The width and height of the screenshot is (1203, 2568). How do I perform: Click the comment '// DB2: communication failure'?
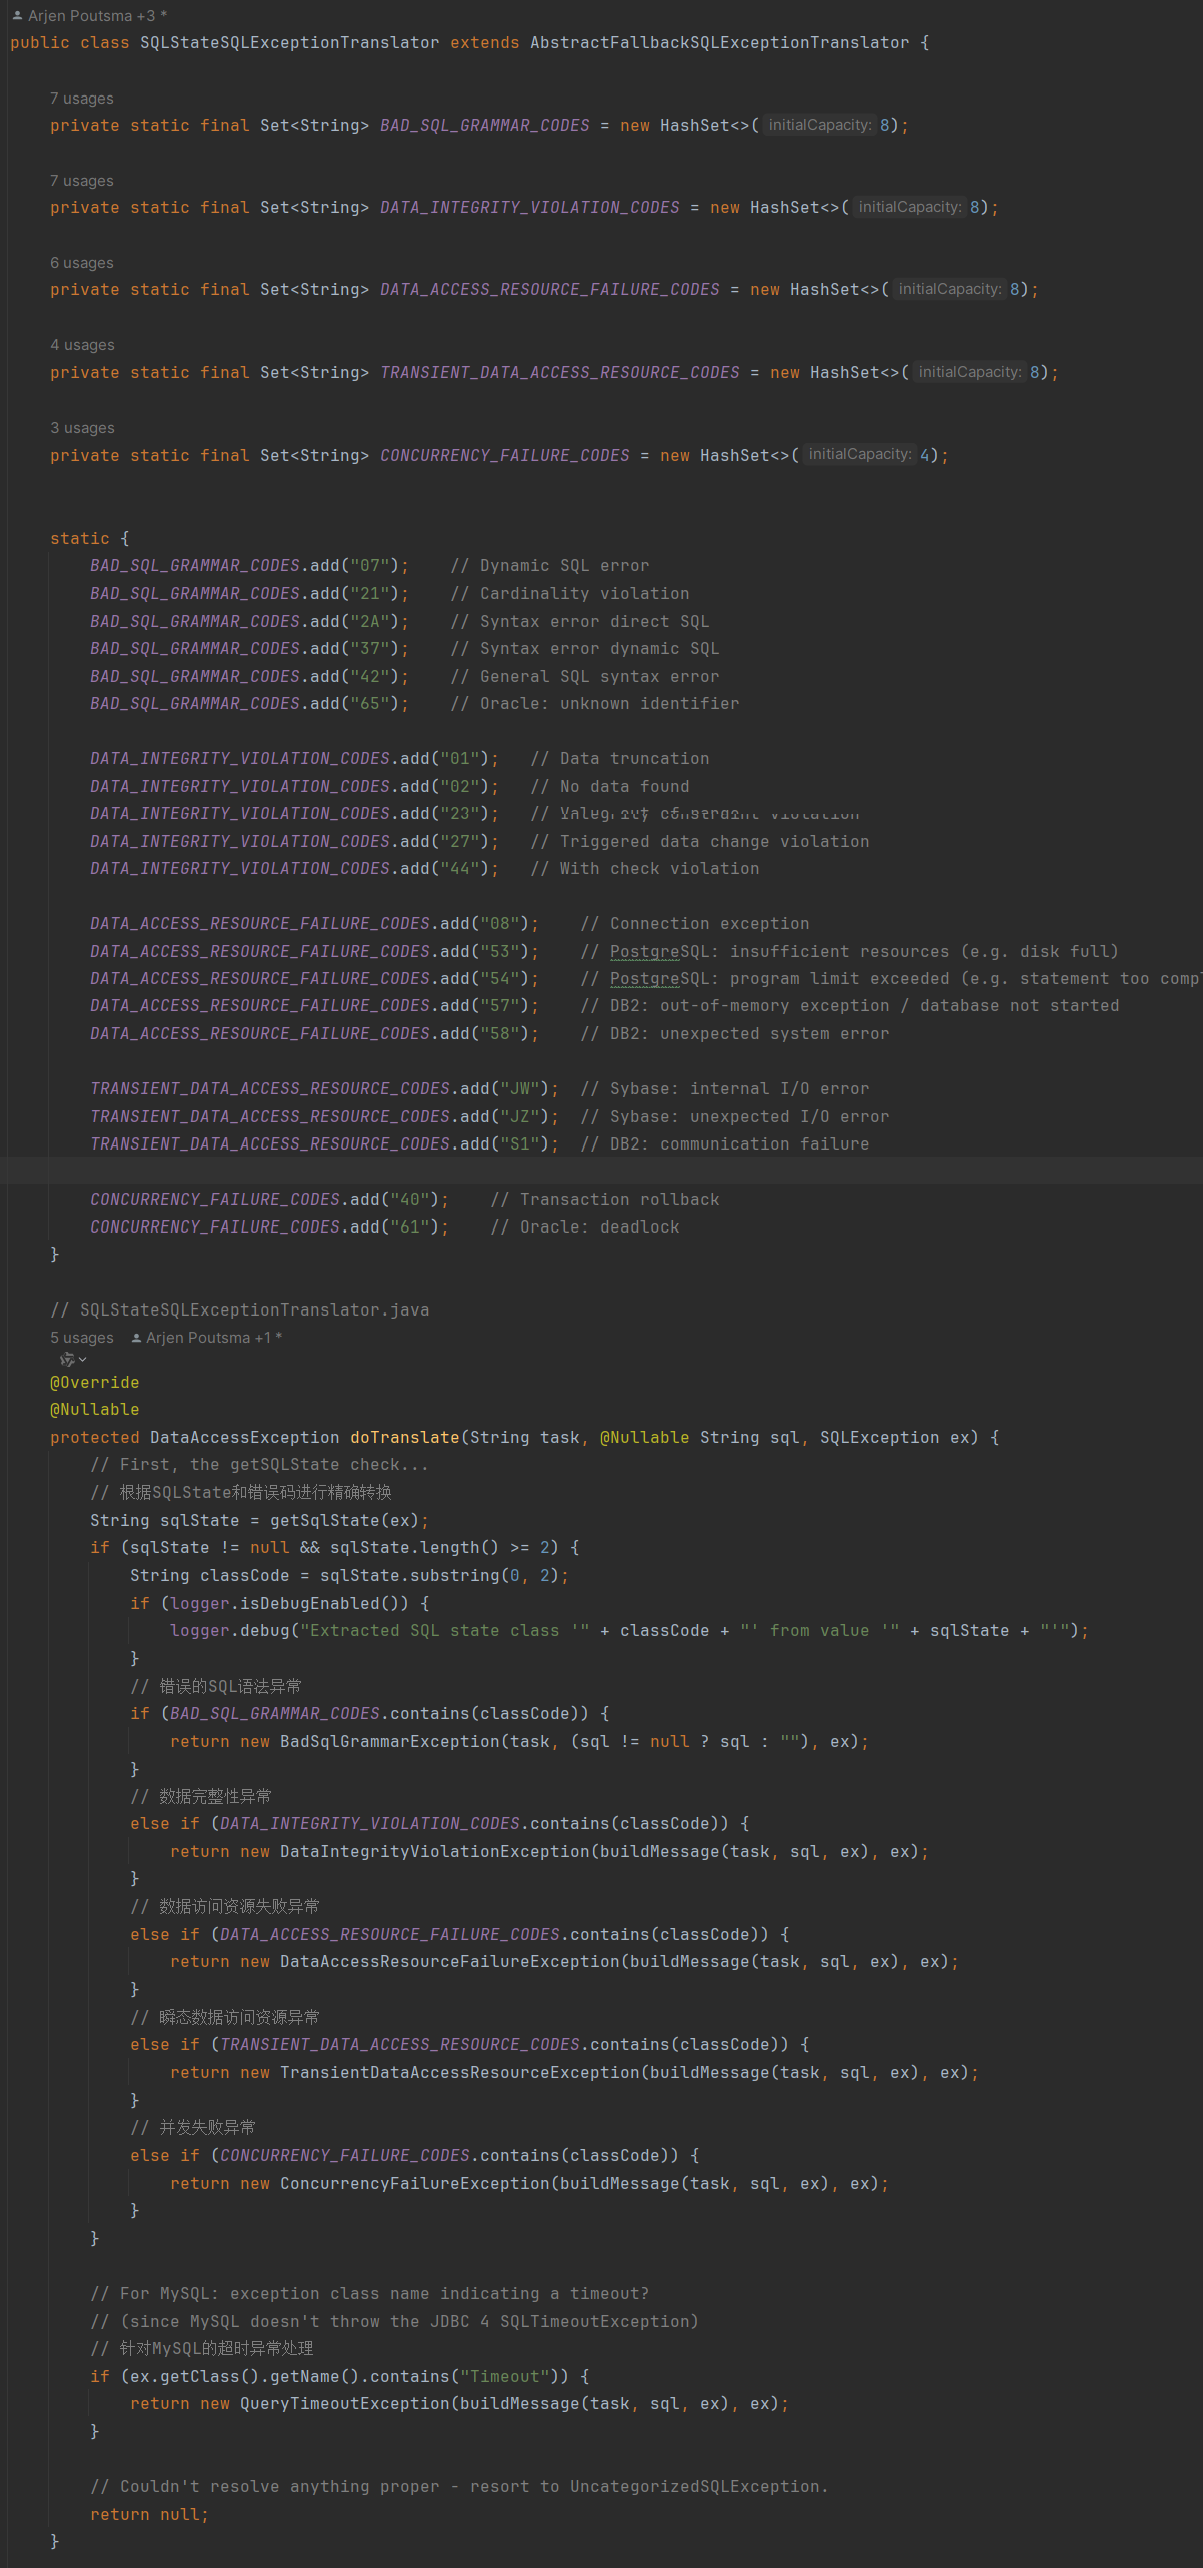[724, 1144]
